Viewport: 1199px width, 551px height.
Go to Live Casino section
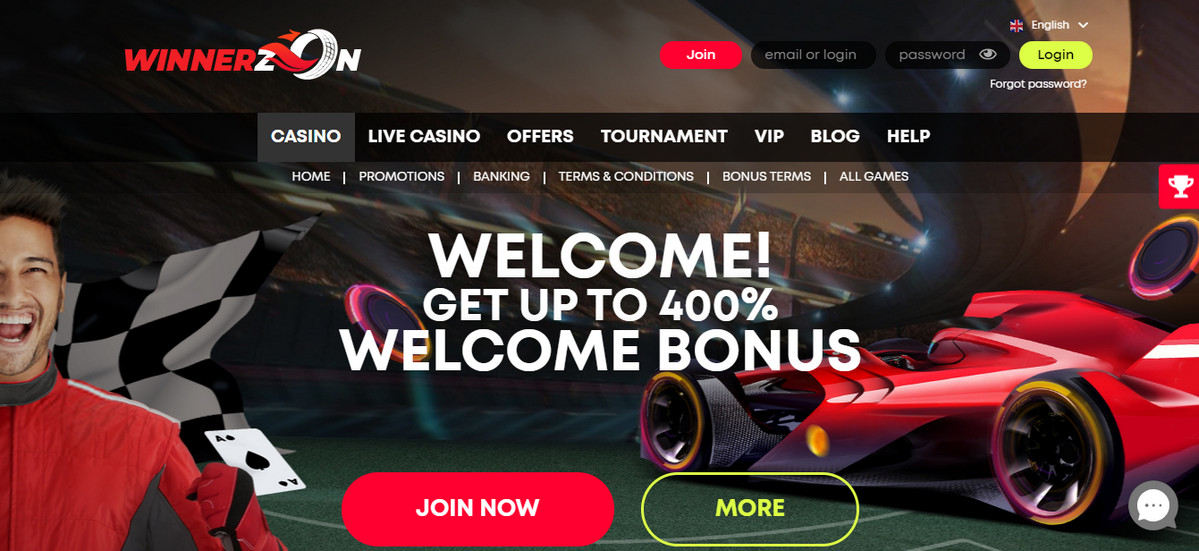coord(424,137)
